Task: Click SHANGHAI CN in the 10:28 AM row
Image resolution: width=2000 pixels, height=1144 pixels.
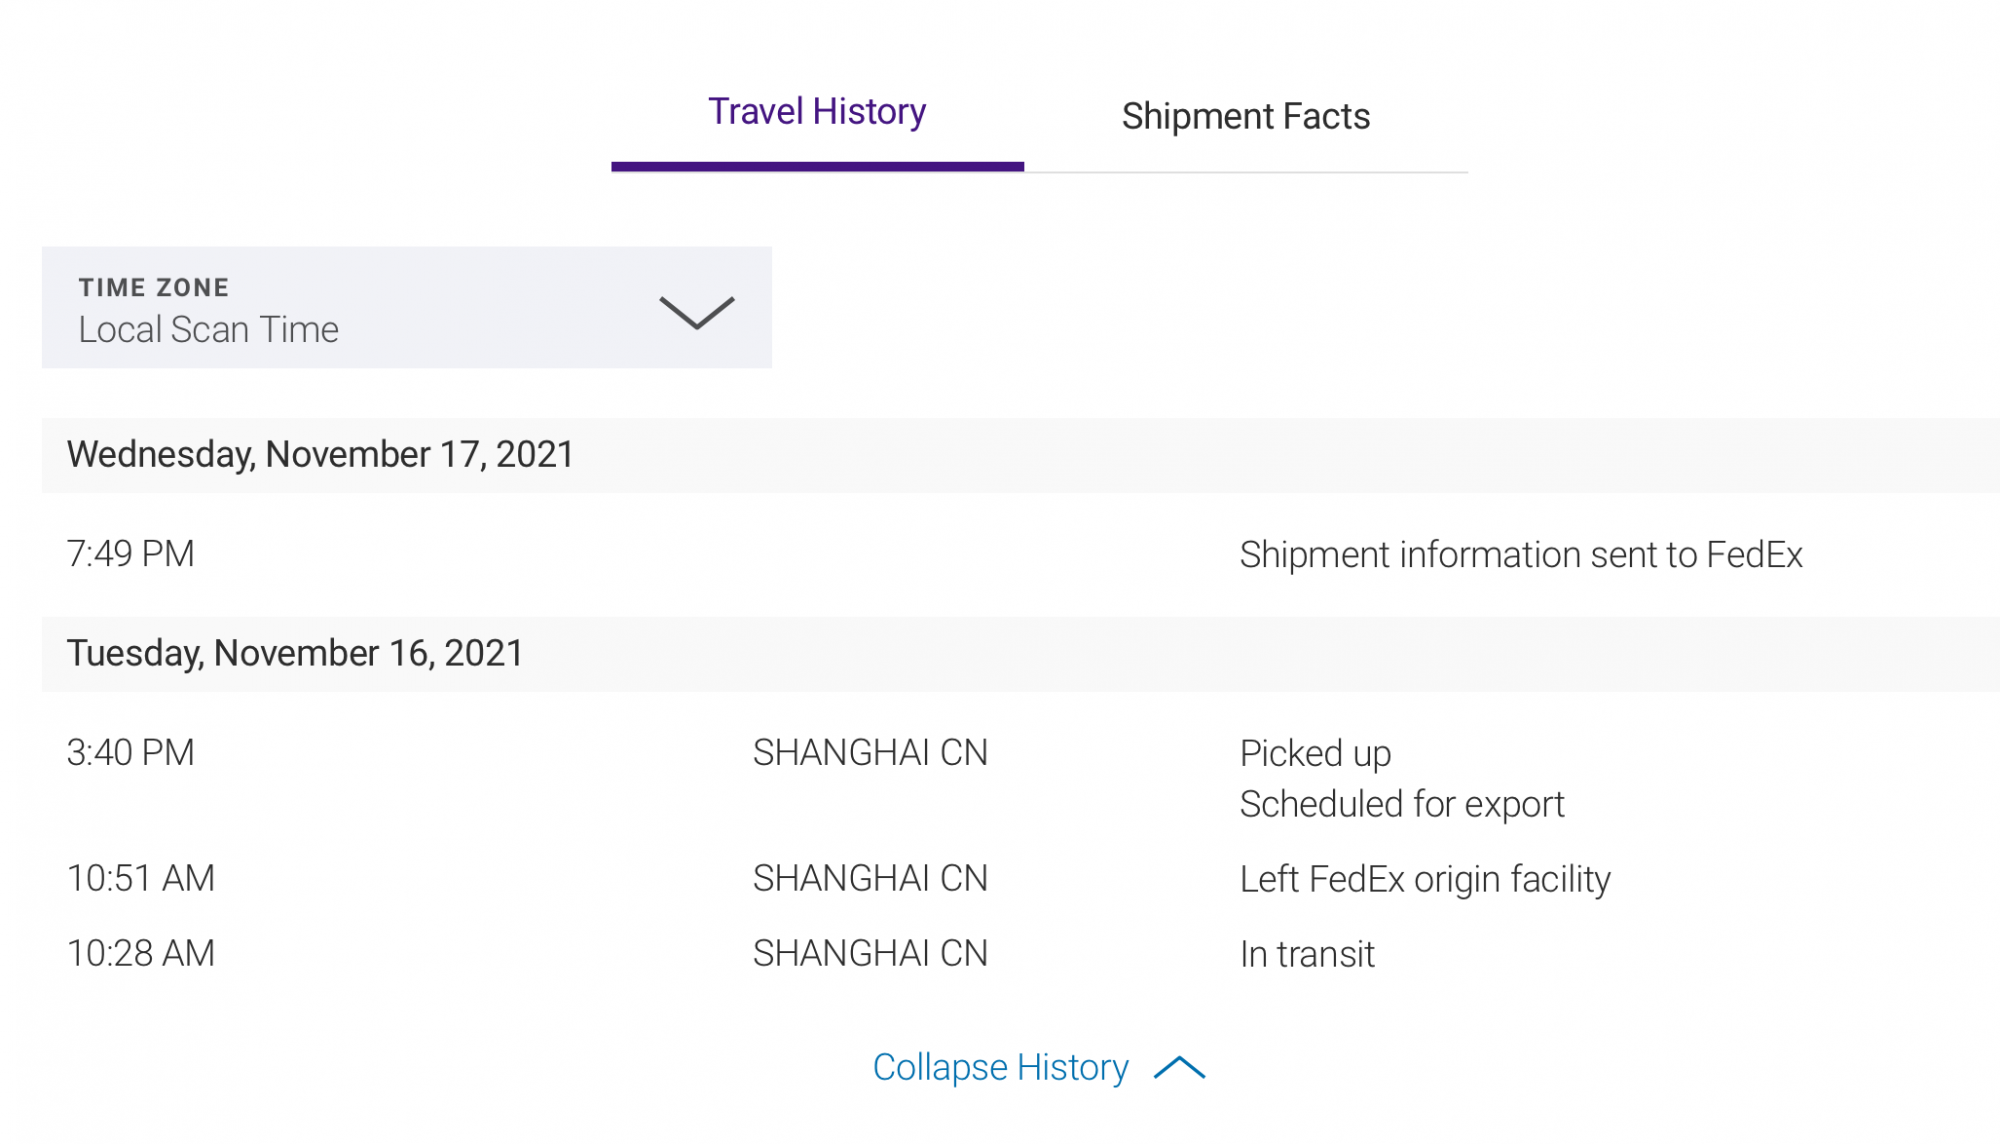Action: point(870,954)
